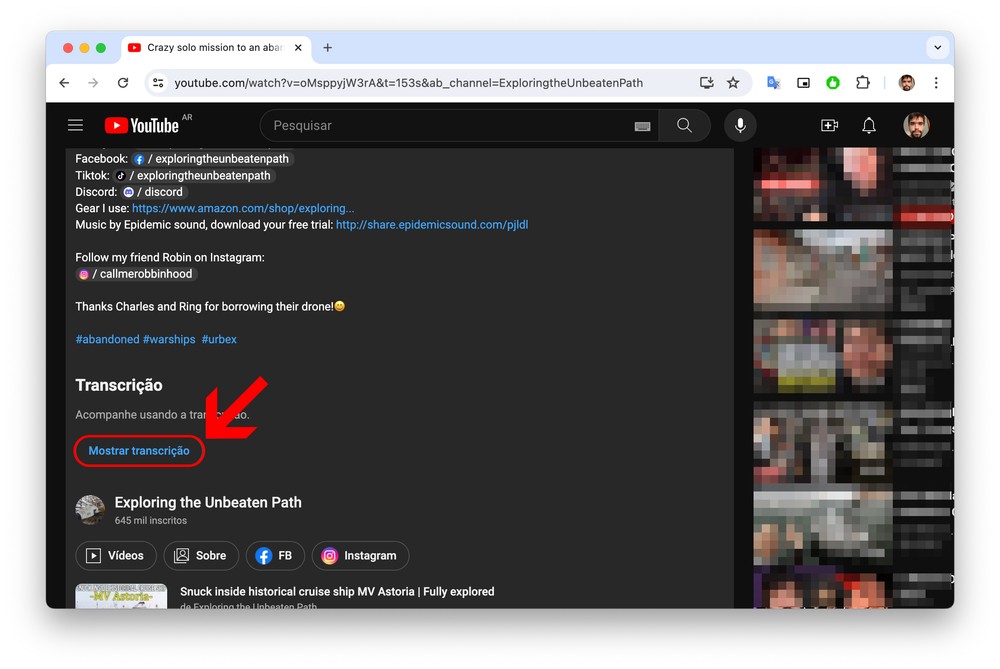Click the search magnifier button
1000x669 pixels.
pos(684,125)
